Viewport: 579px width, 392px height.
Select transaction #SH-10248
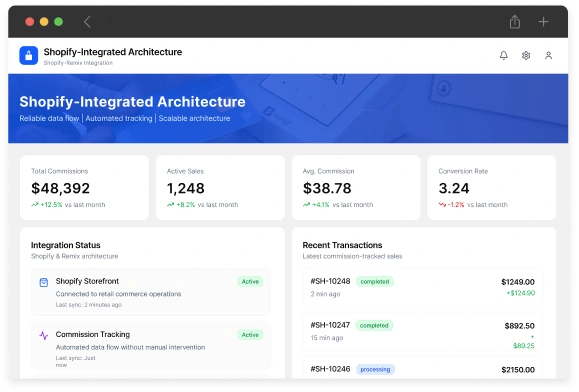[422, 287]
